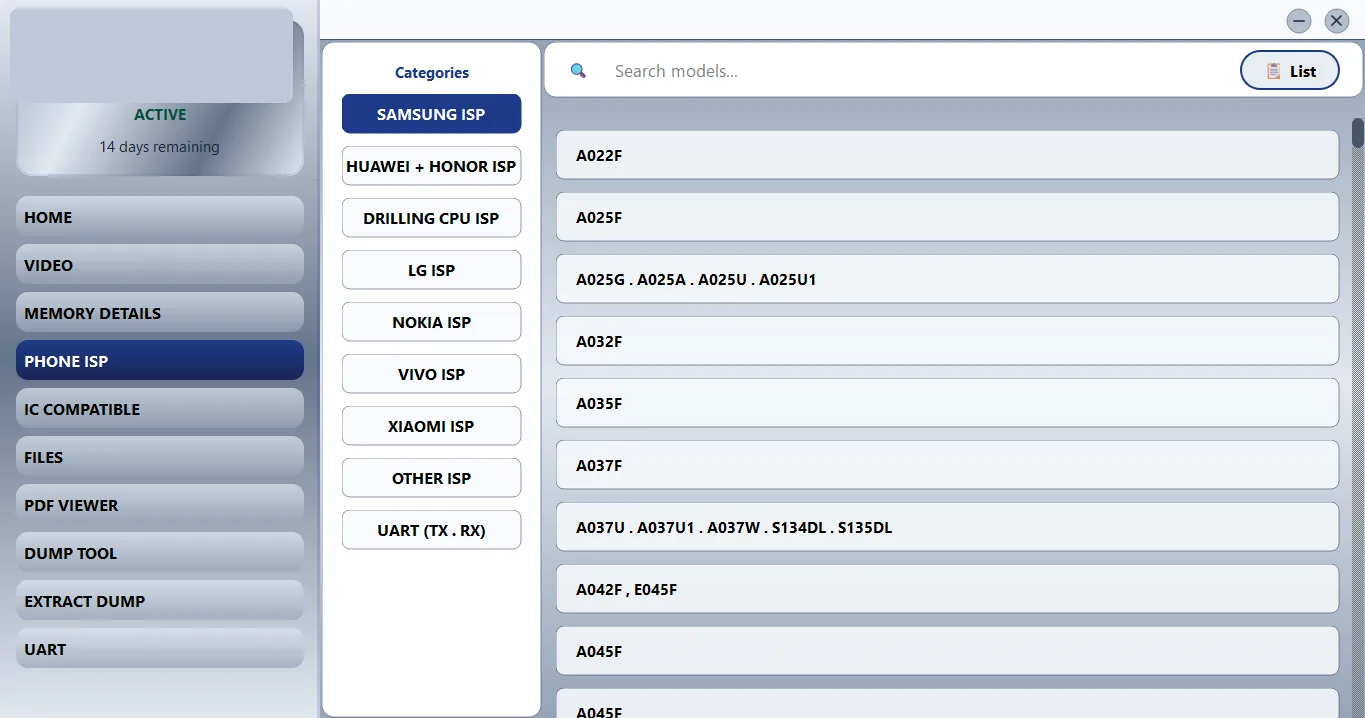Select DRILLING CPU ISP category
Viewport: 1365px width, 718px height.
(431, 218)
